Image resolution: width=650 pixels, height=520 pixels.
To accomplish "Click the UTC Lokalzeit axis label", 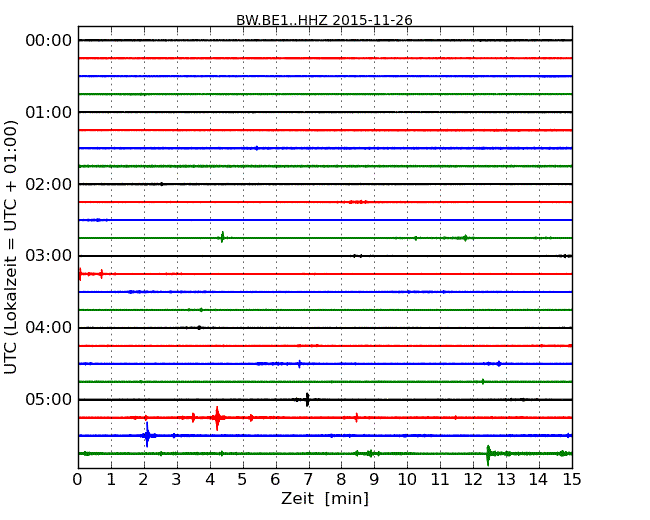I will pos(11,247).
